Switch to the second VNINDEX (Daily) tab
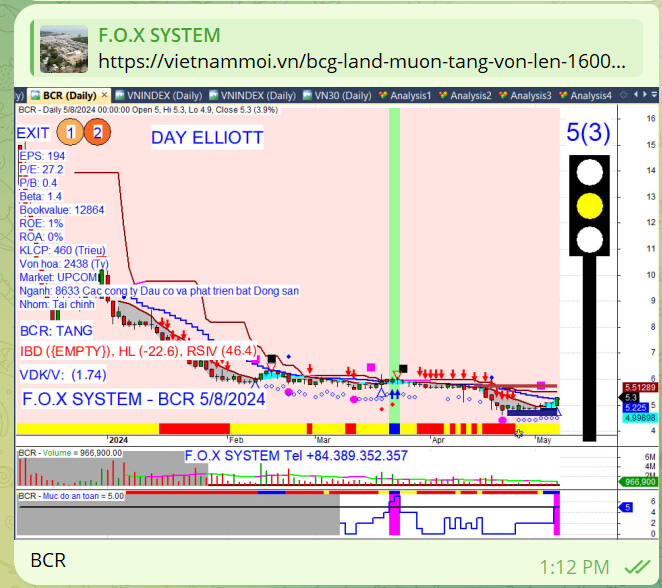662x588 pixels. pyautogui.click(x=252, y=96)
